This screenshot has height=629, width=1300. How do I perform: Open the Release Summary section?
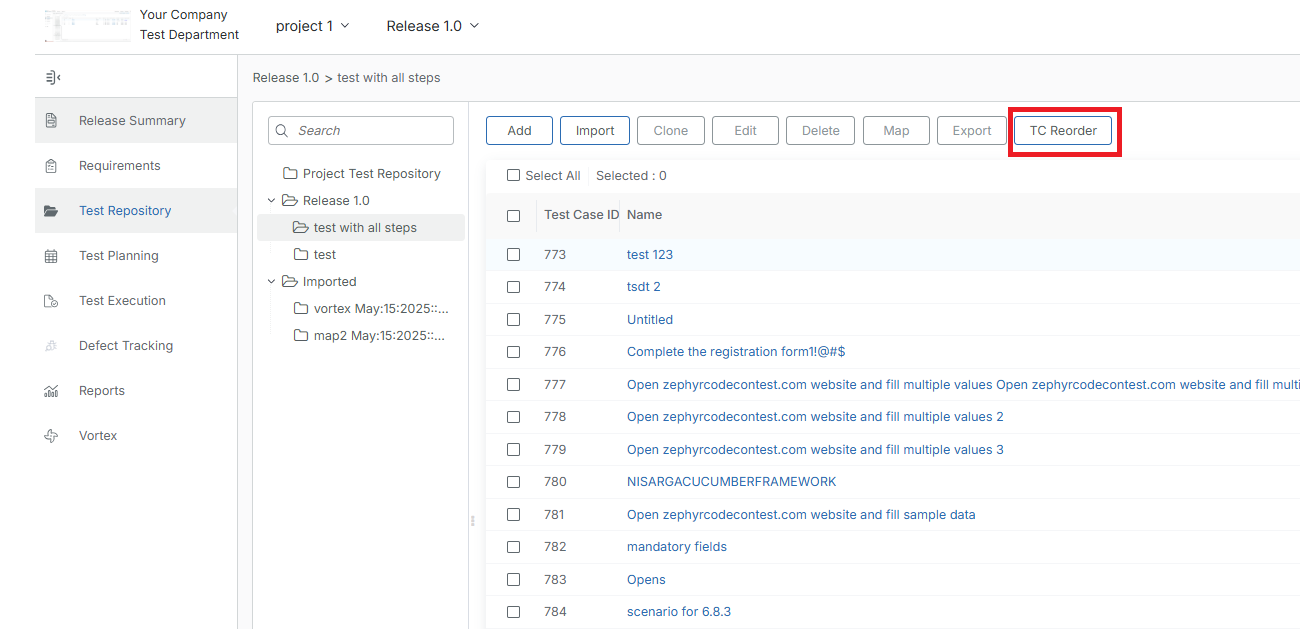131,120
